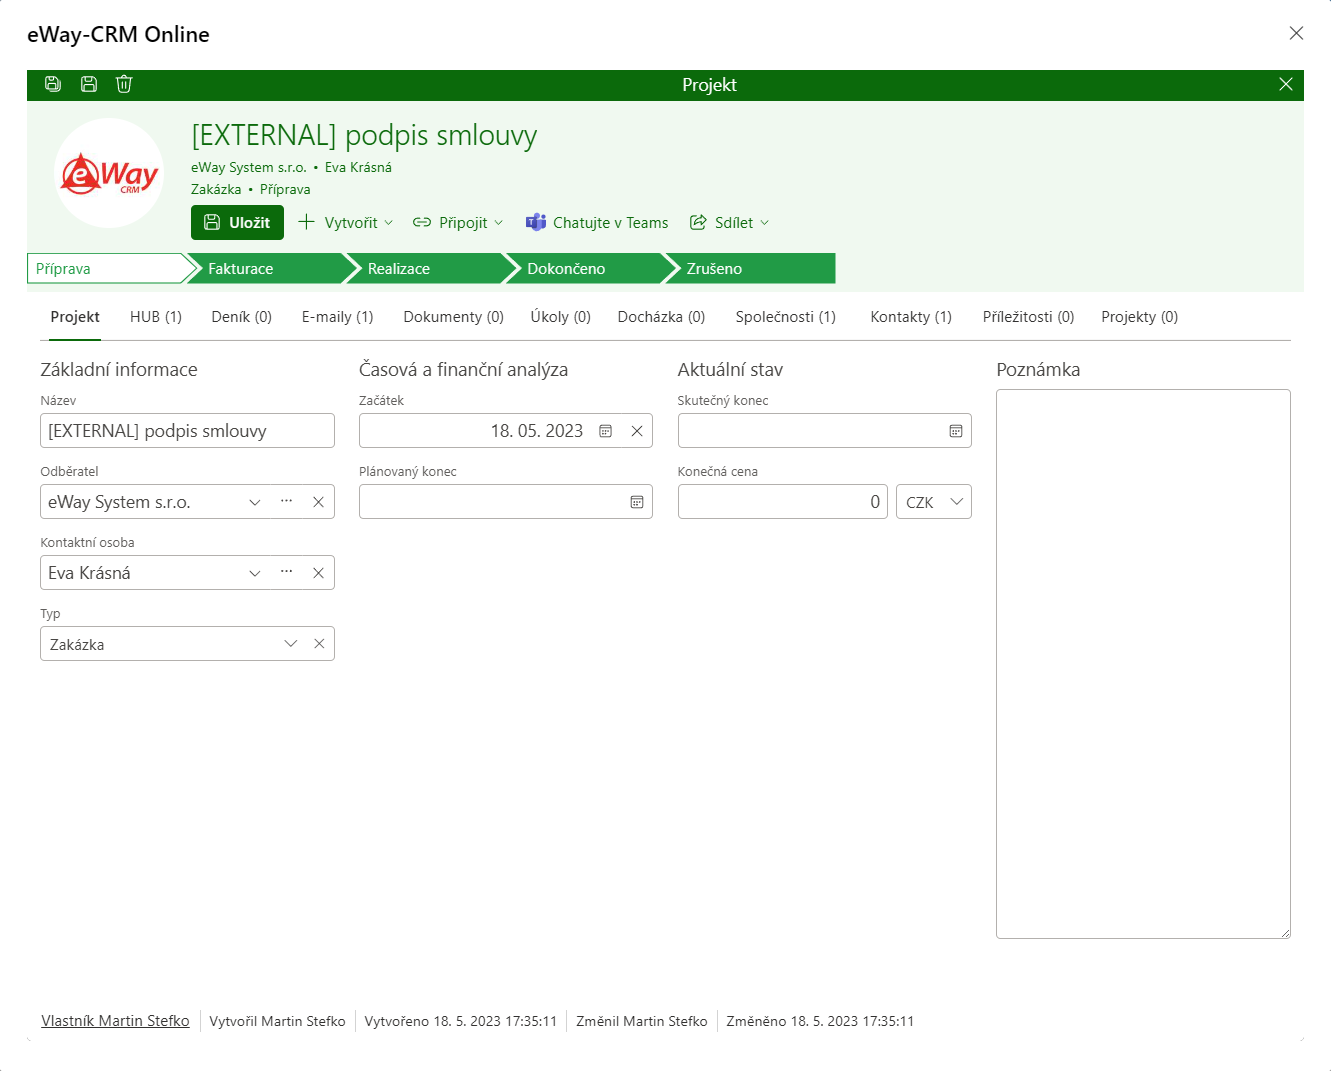Click the Název input field
Screen dimensions: 1331x1071
click(187, 431)
